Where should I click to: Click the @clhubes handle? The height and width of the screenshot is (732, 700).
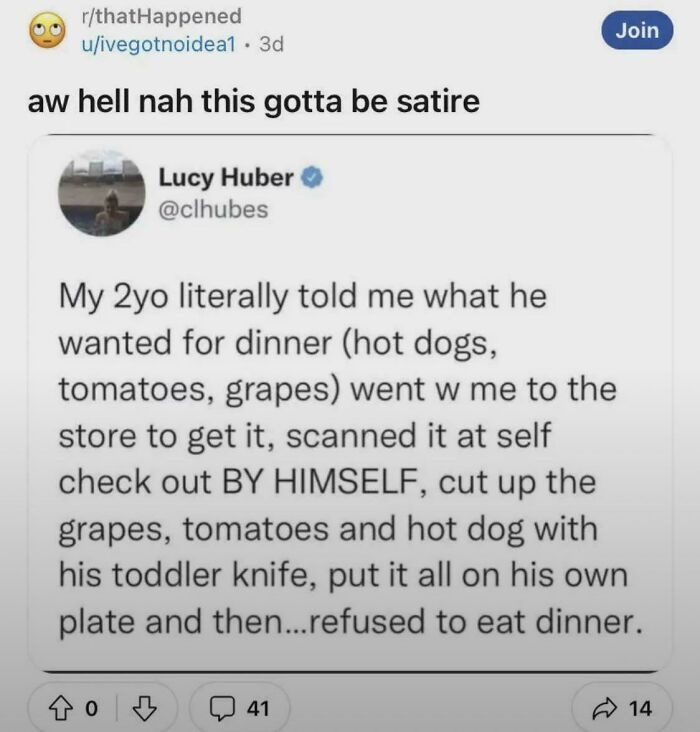click(x=213, y=209)
